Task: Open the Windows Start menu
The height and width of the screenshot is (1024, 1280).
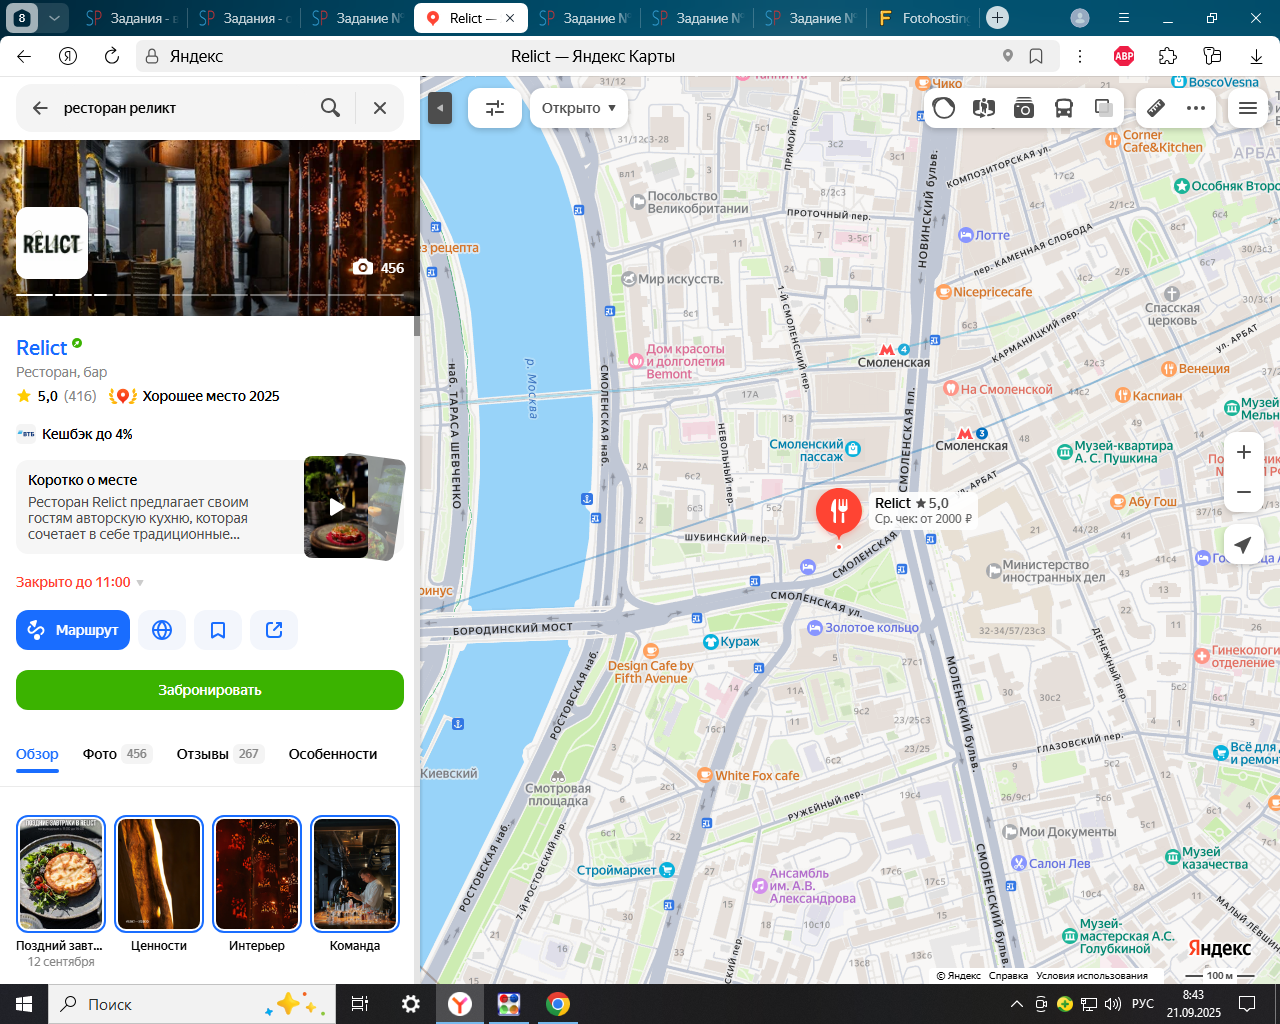Action: [24, 1004]
